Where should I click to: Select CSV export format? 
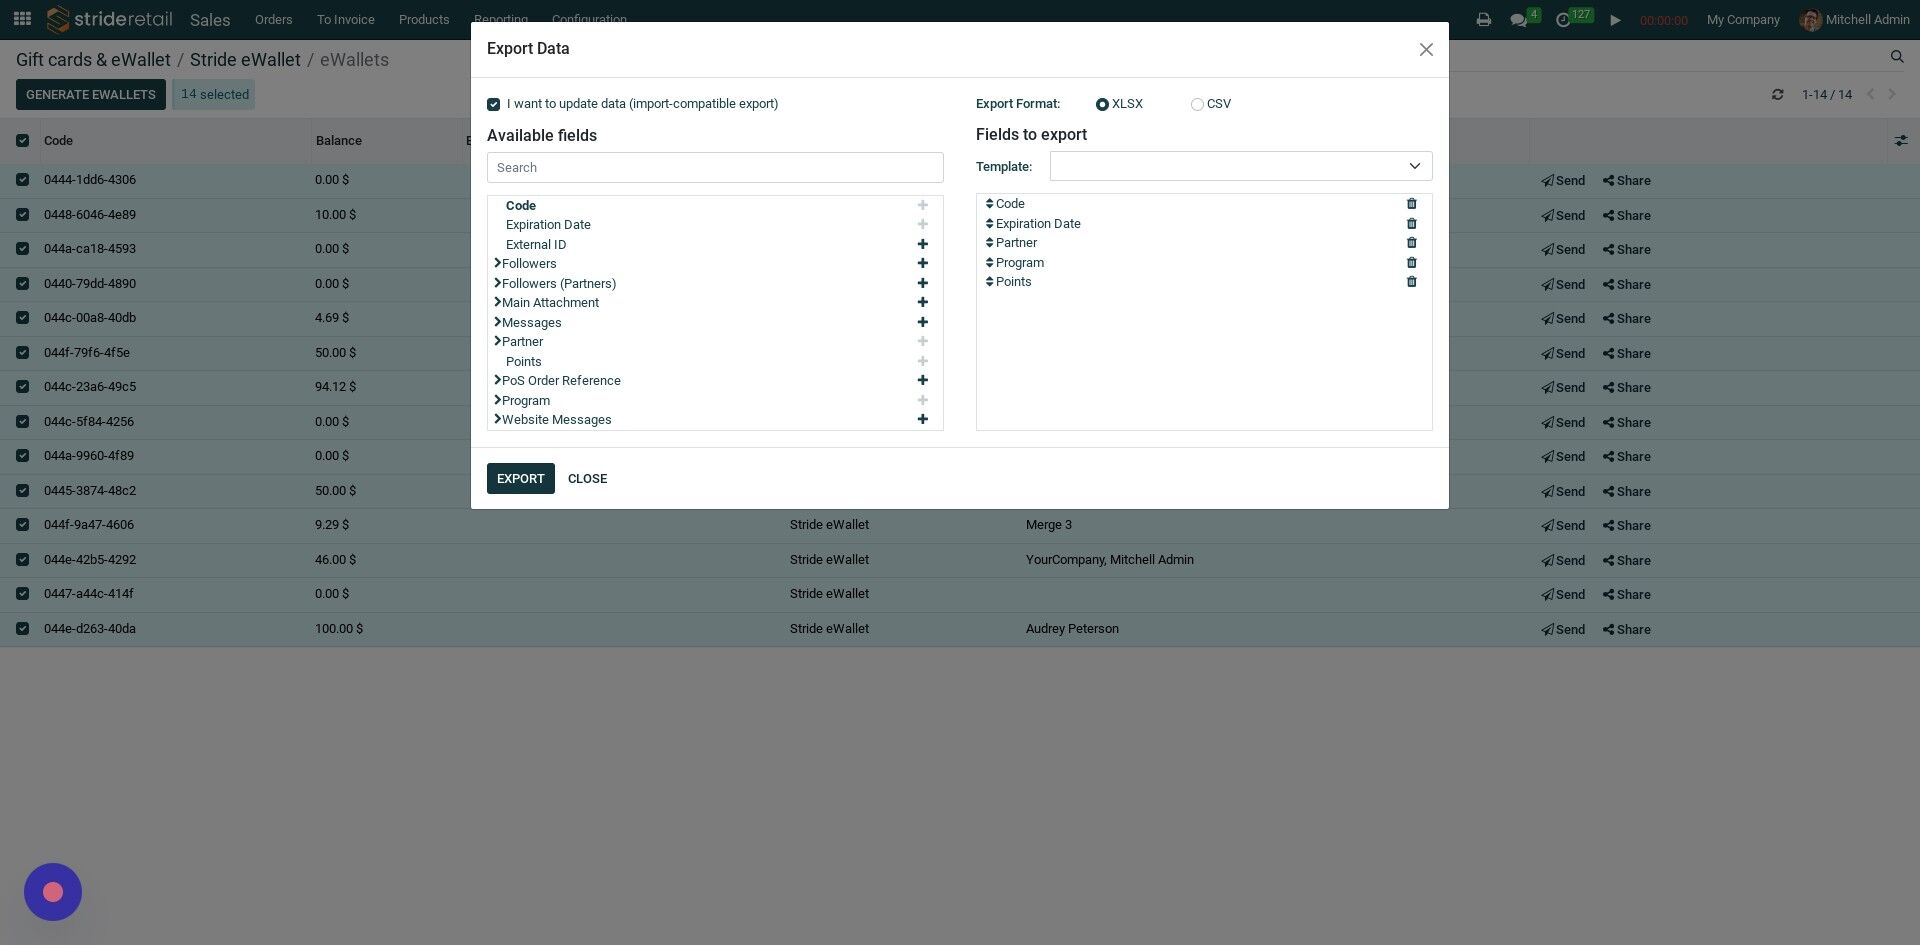[1197, 104]
